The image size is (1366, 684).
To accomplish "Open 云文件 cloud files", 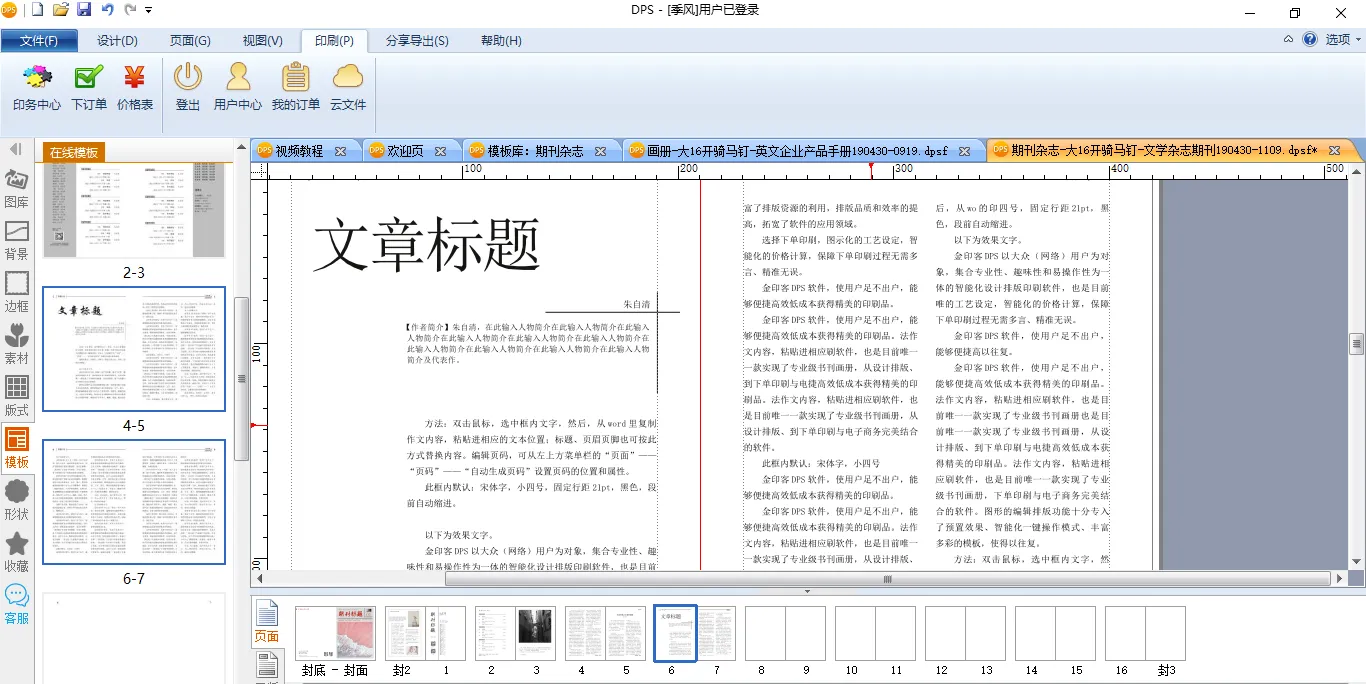I will point(348,86).
